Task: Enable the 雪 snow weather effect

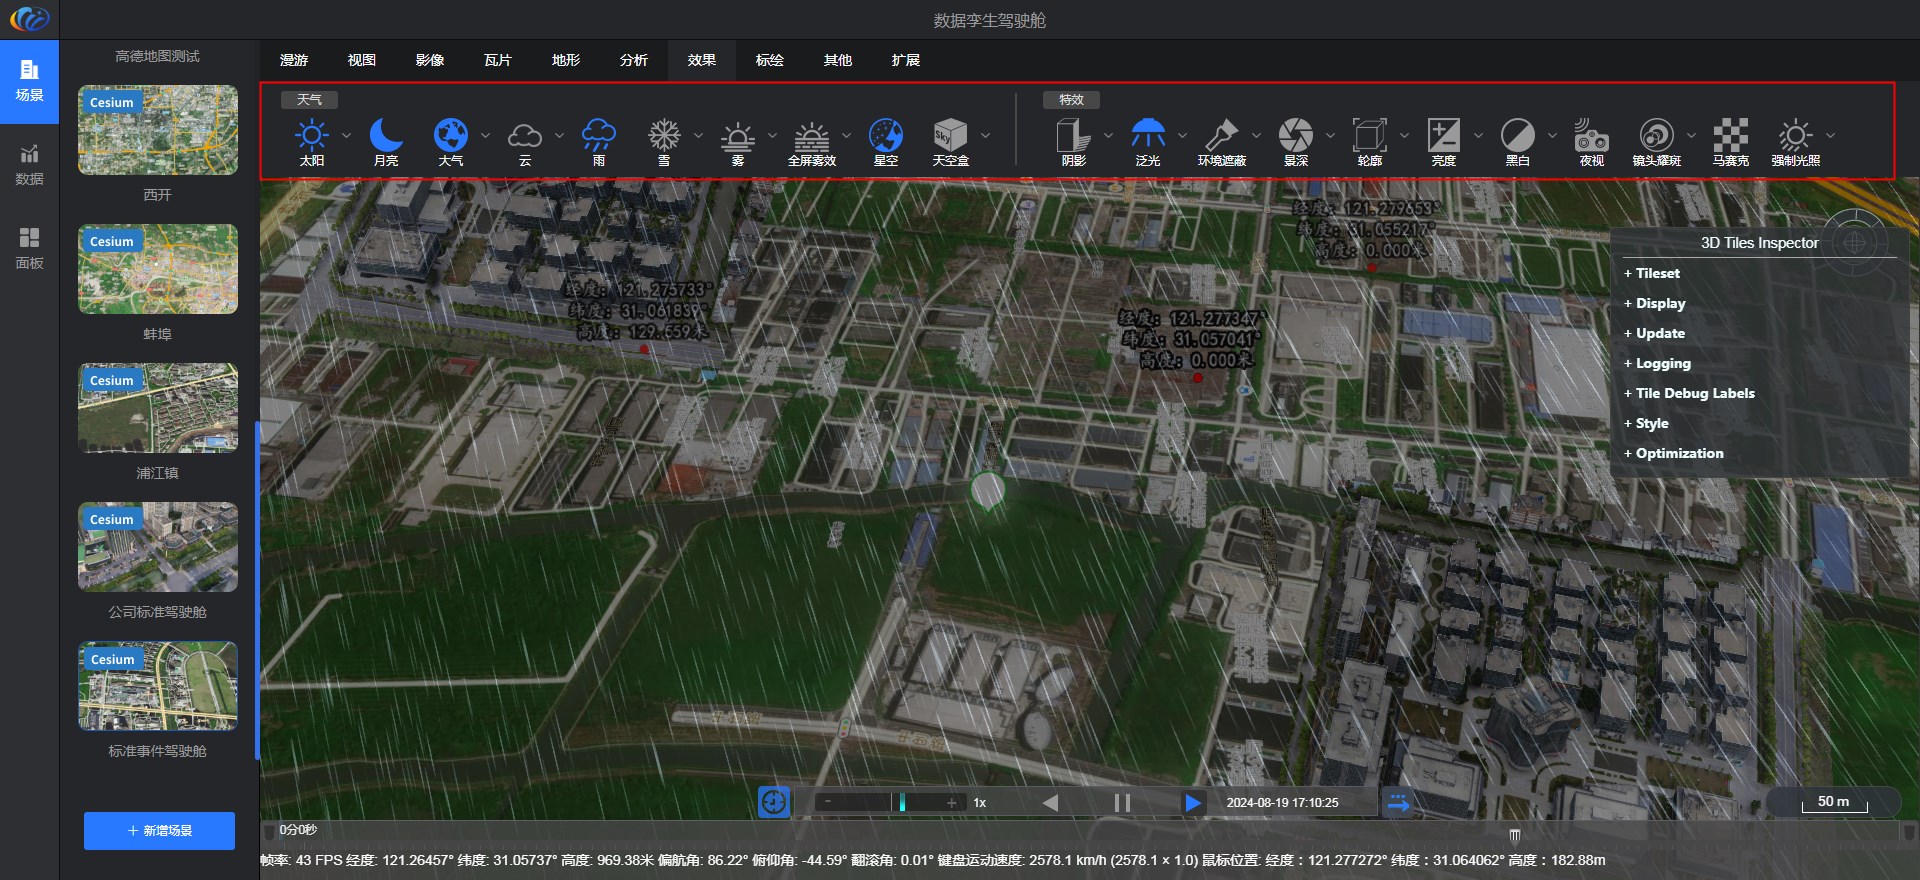Action: click(664, 136)
